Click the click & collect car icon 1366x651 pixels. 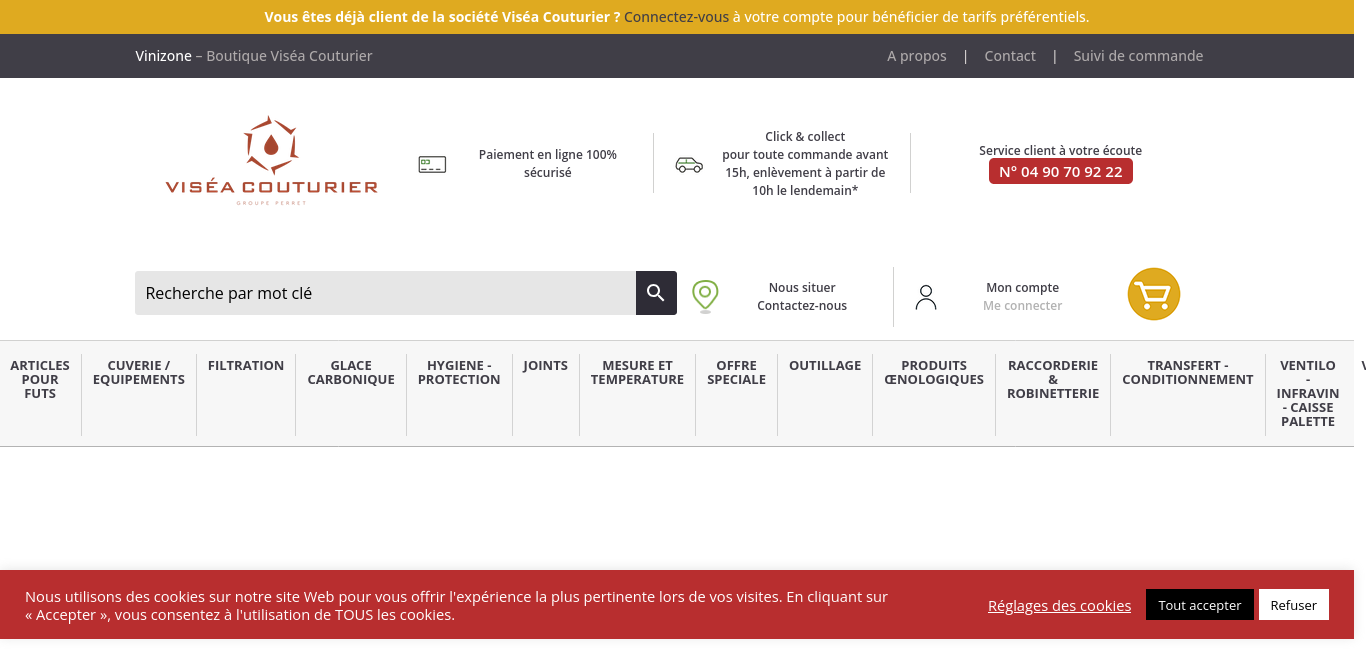pos(689,164)
